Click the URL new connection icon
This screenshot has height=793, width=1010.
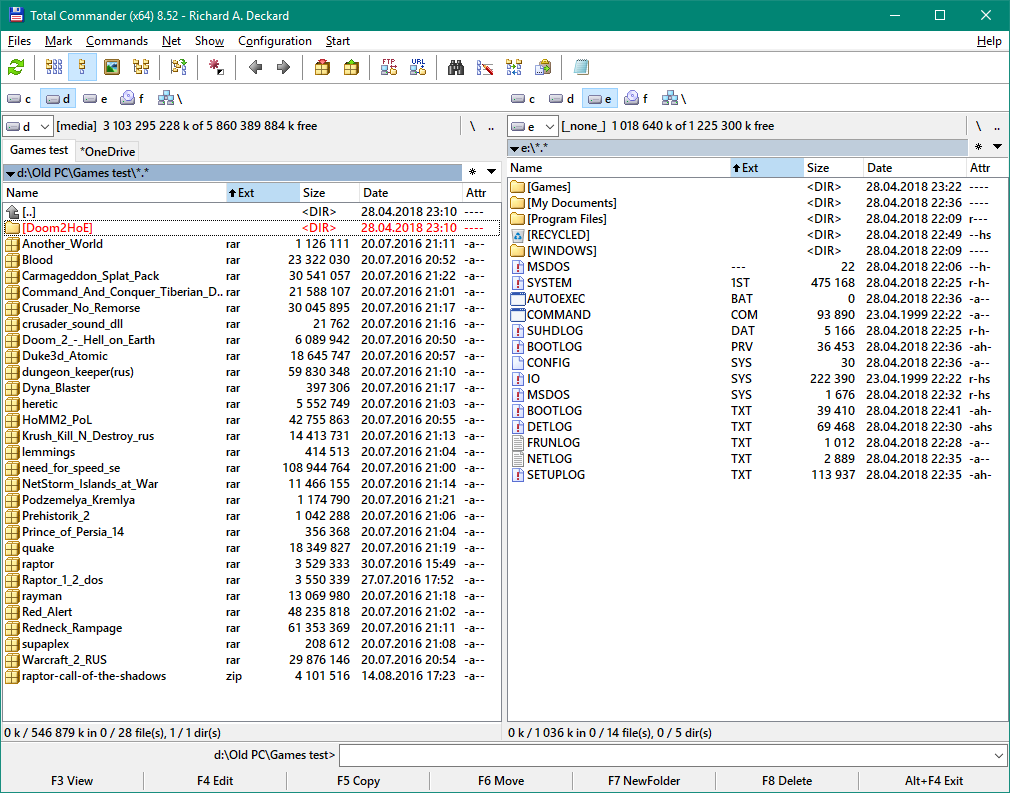click(x=417, y=68)
